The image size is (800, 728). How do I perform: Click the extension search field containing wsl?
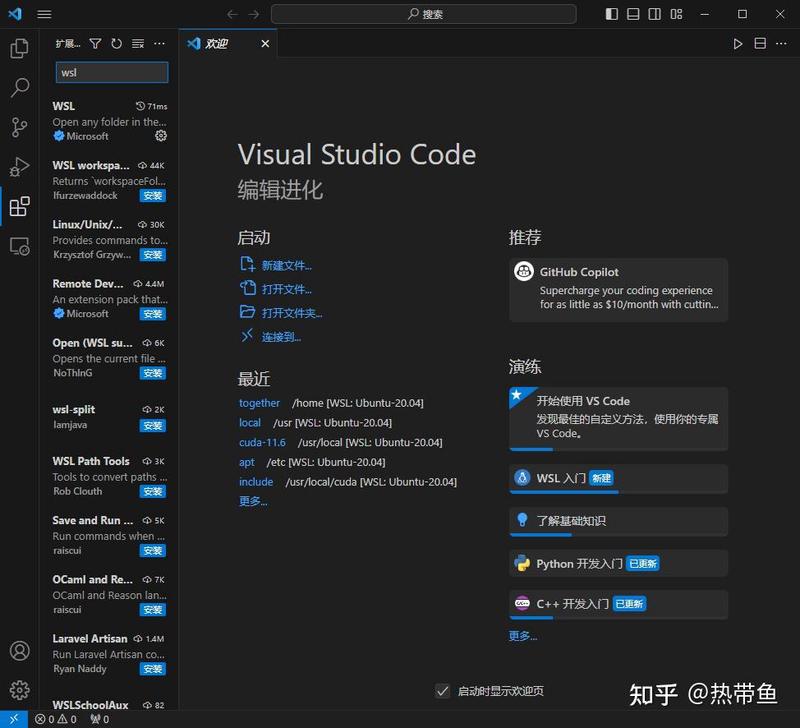coord(111,73)
